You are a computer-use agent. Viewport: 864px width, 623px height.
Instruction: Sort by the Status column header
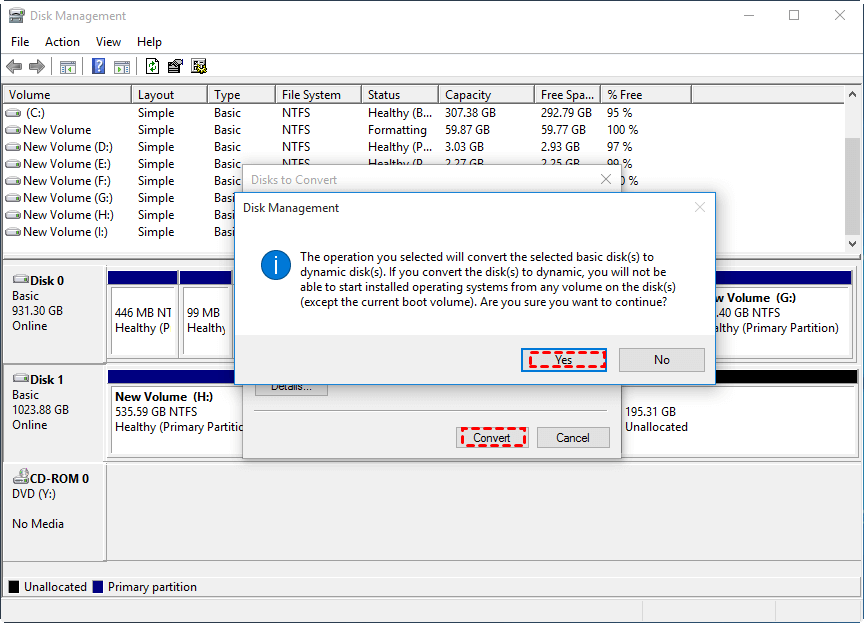pos(400,95)
